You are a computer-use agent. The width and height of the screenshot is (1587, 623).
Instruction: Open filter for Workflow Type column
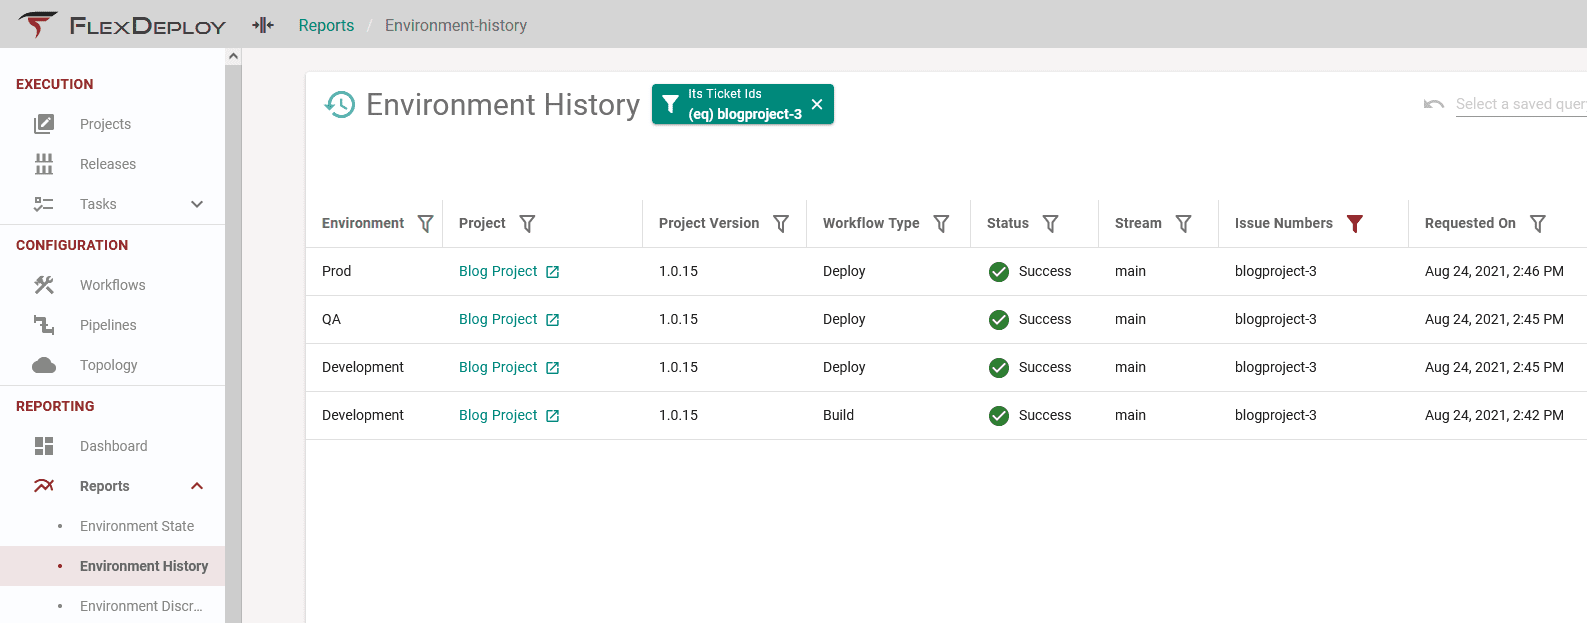941,224
